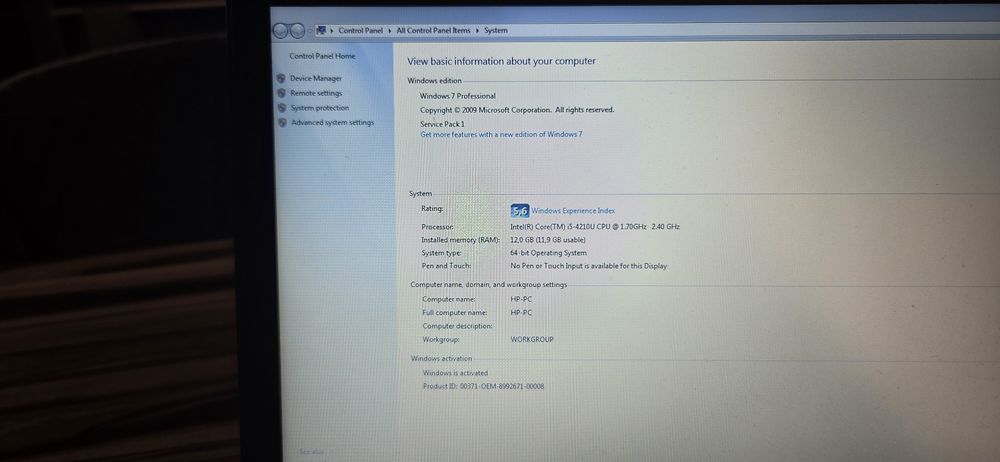The height and width of the screenshot is (462, 1000).
Task: Click HP-PC value next to Full computer name
Action: [521, 313]
